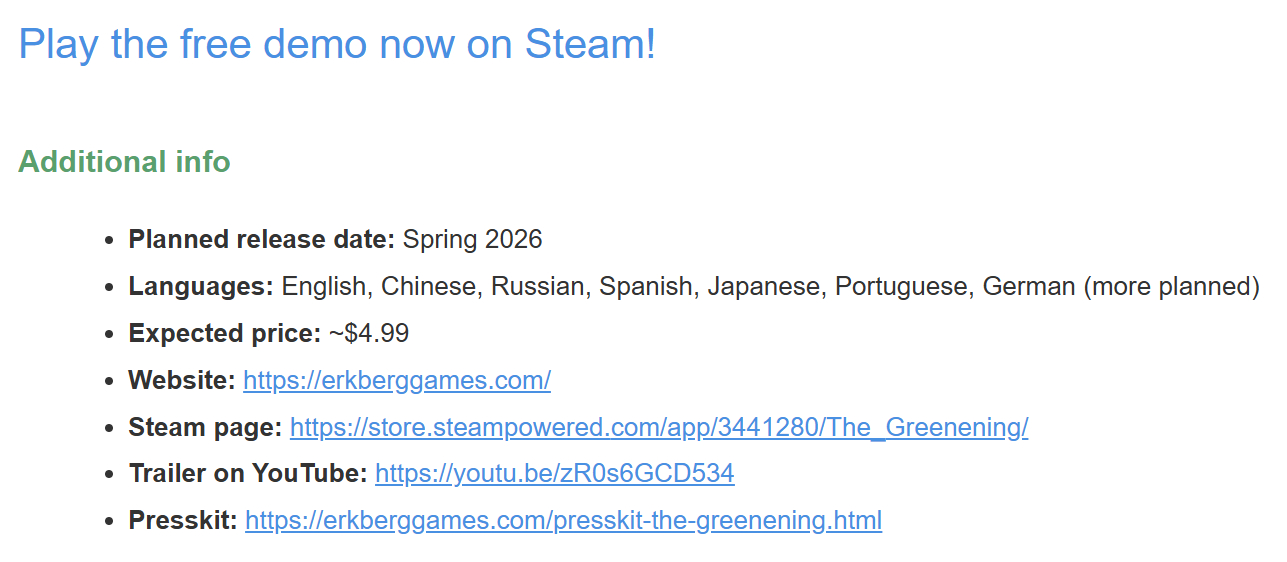Open the Steam store page link for The Greenening
The width and height of the screenshot is (1287, 562).
658,428
